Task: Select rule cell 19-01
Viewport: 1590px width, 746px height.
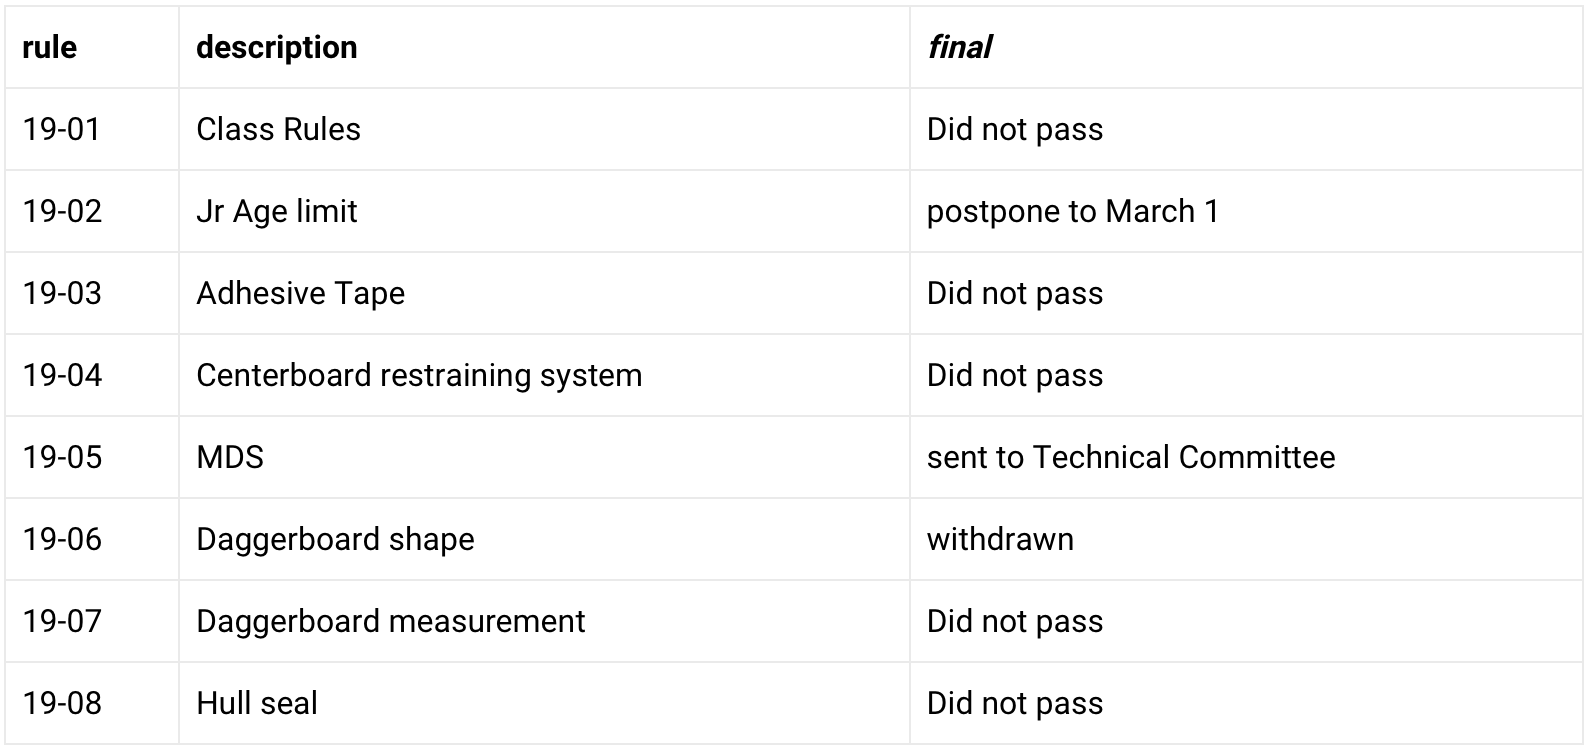Action: click(92, 129)
